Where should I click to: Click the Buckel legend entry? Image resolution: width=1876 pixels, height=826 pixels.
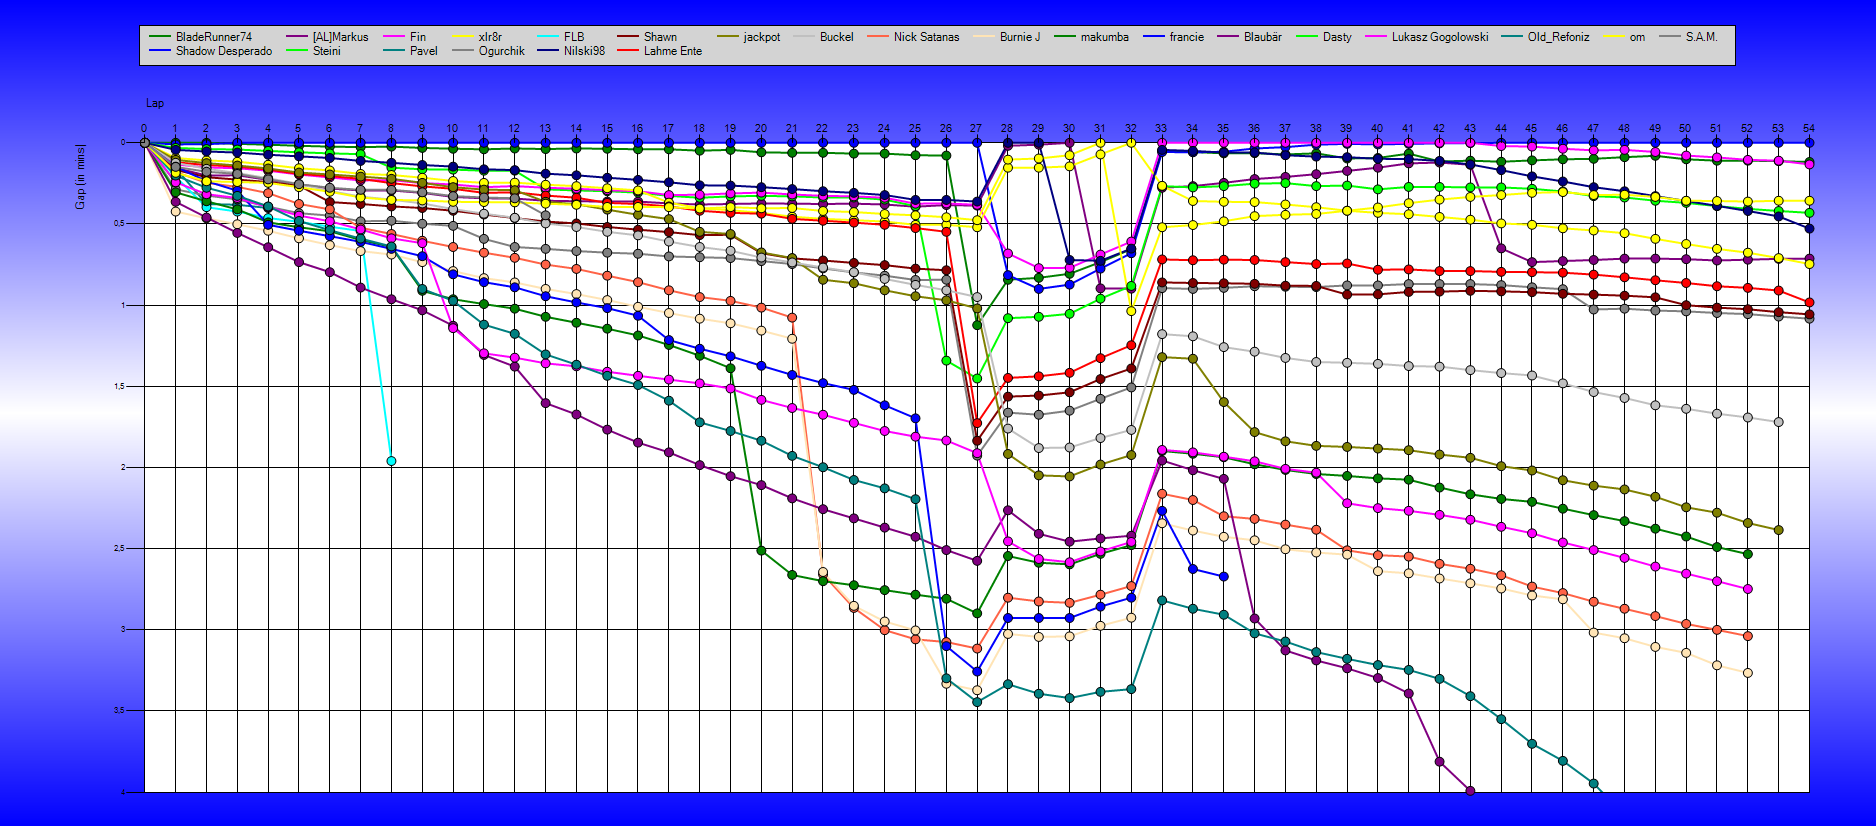pos(836,37)
